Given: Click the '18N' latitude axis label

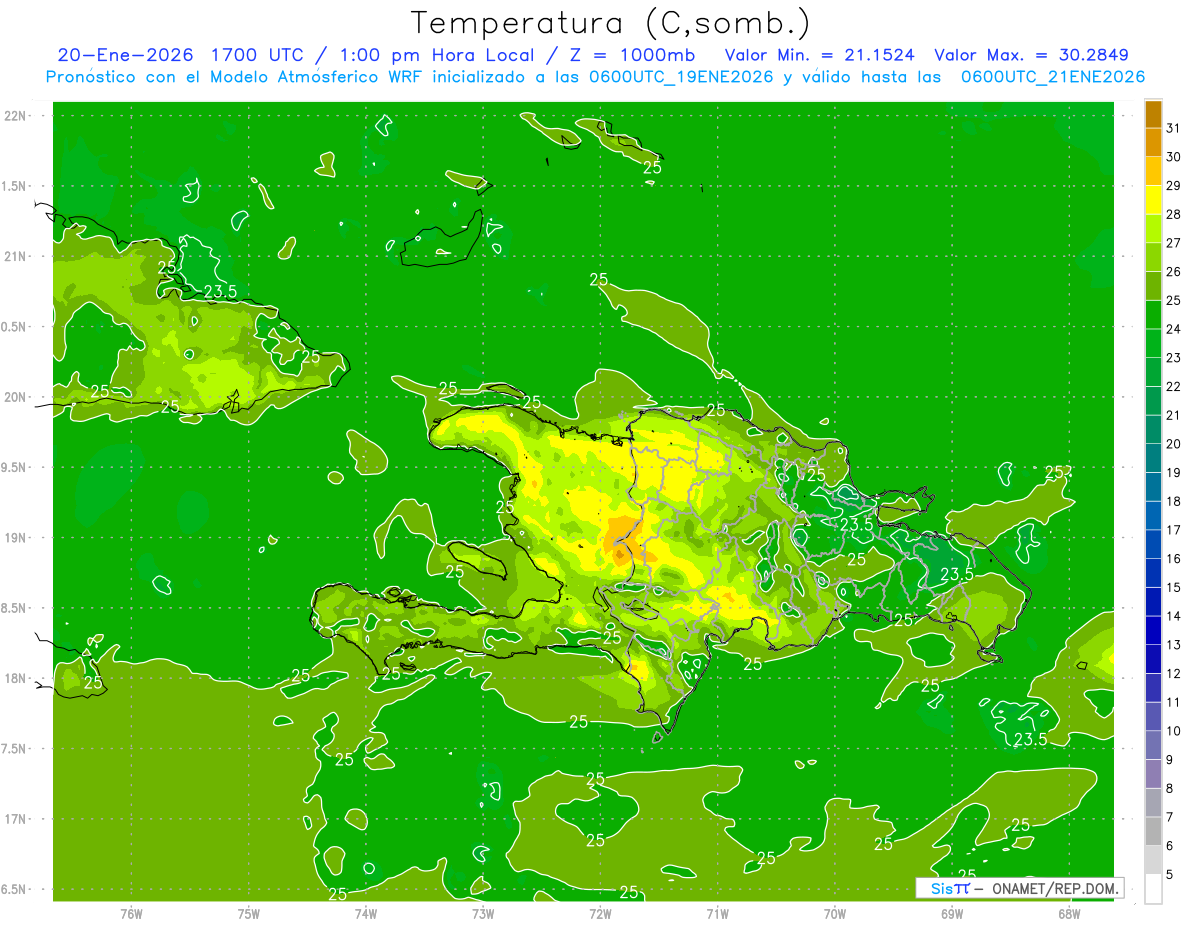Looking at the screenshot, I should tap(15, 678).
